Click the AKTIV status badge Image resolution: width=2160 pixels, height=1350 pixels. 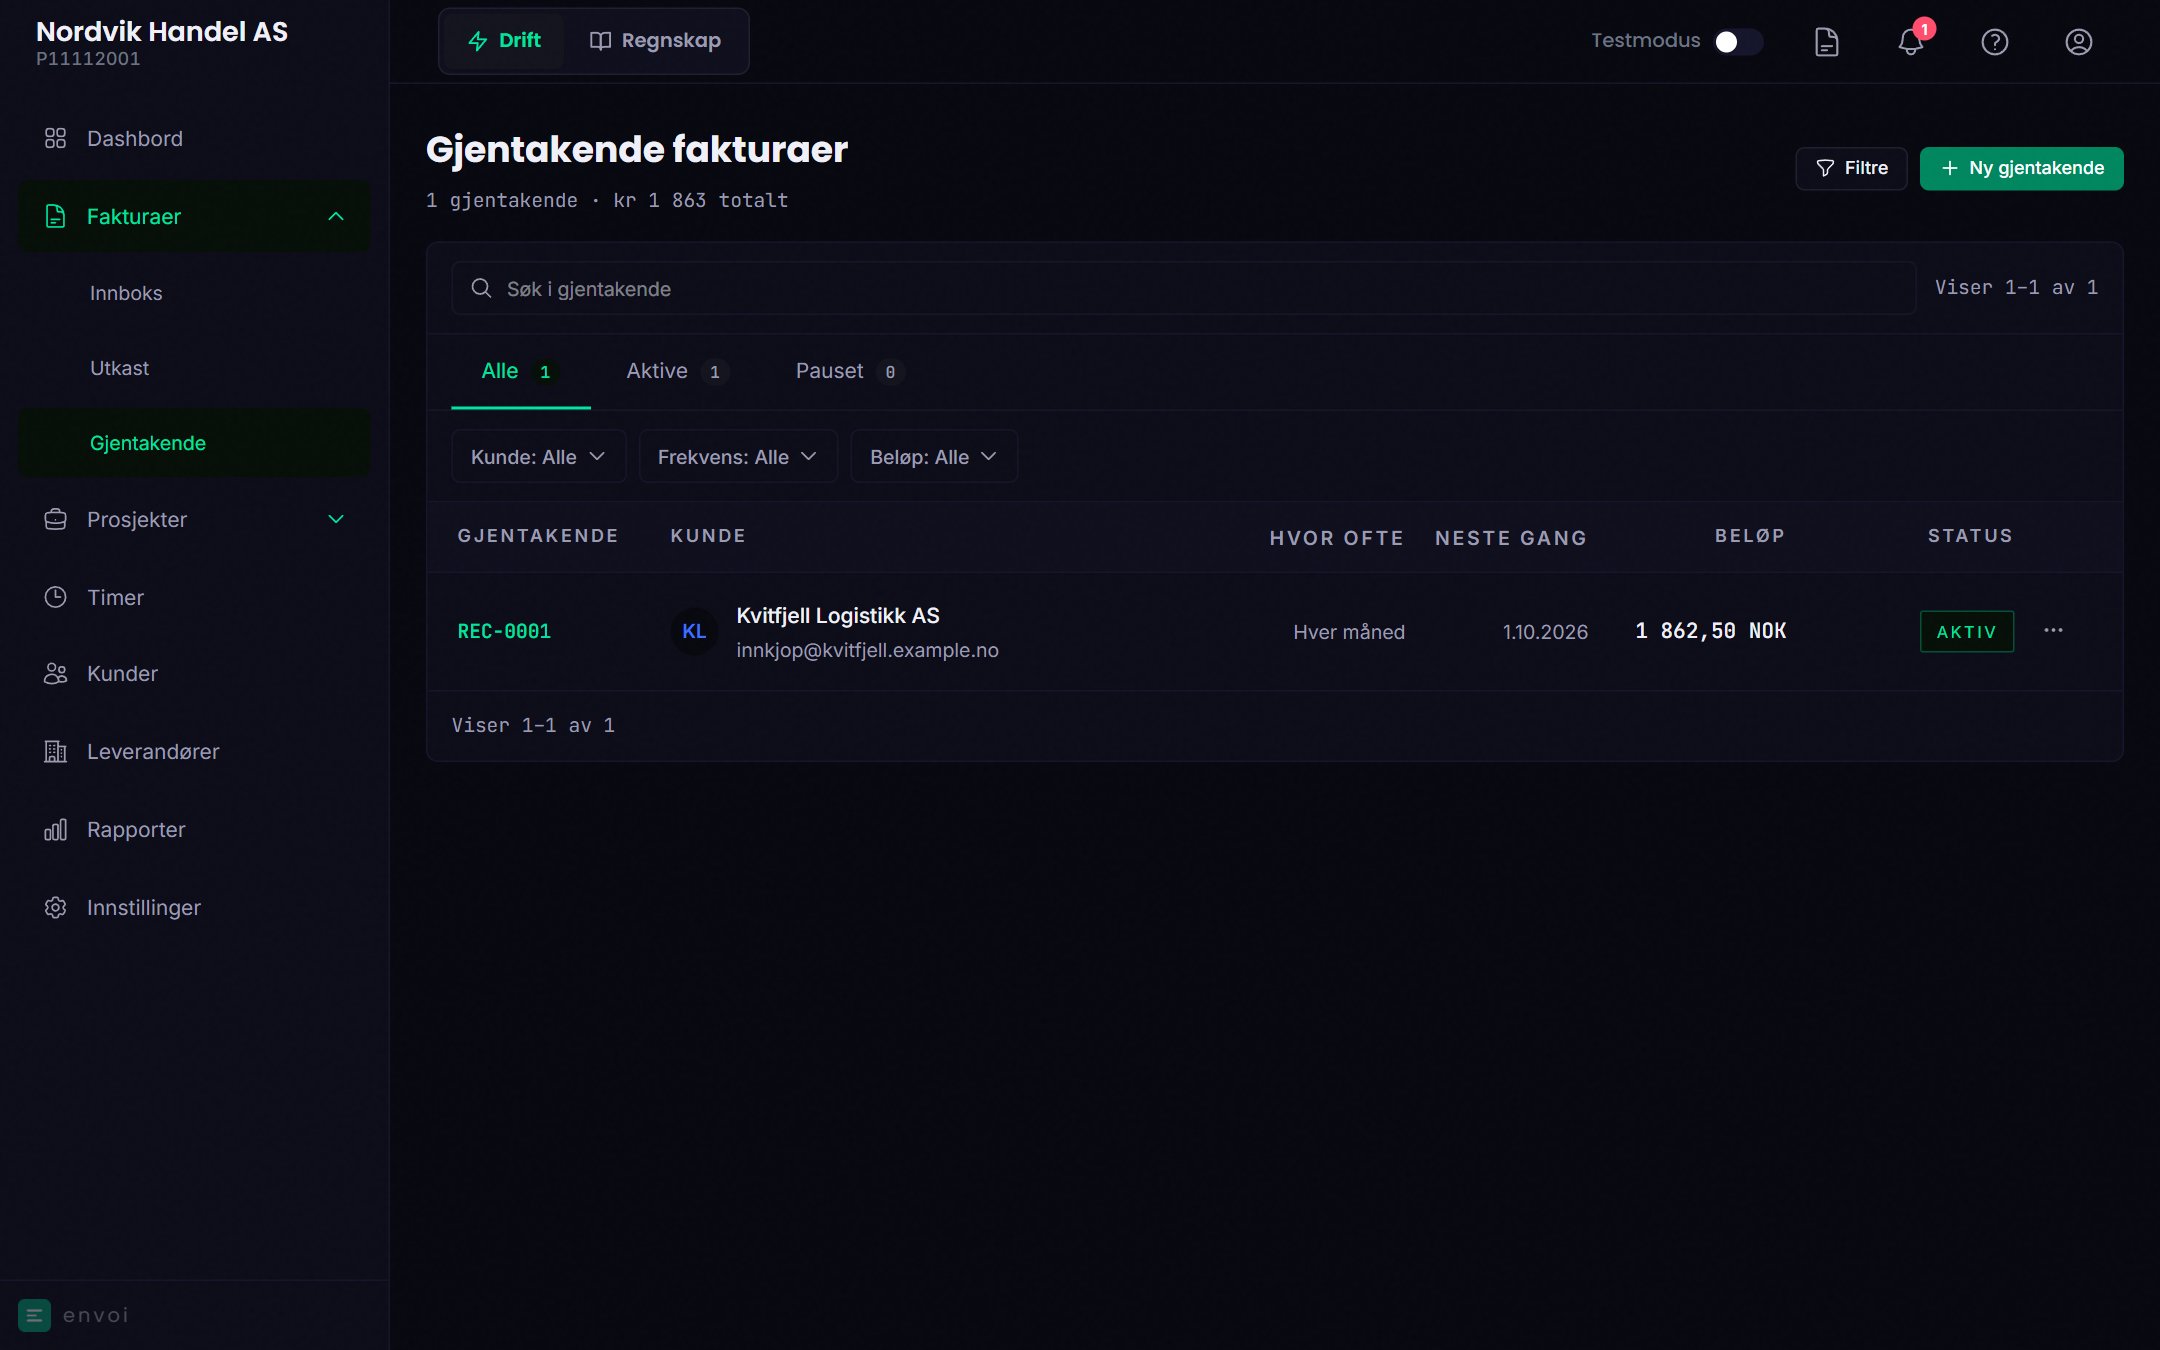pos(1966,631)
